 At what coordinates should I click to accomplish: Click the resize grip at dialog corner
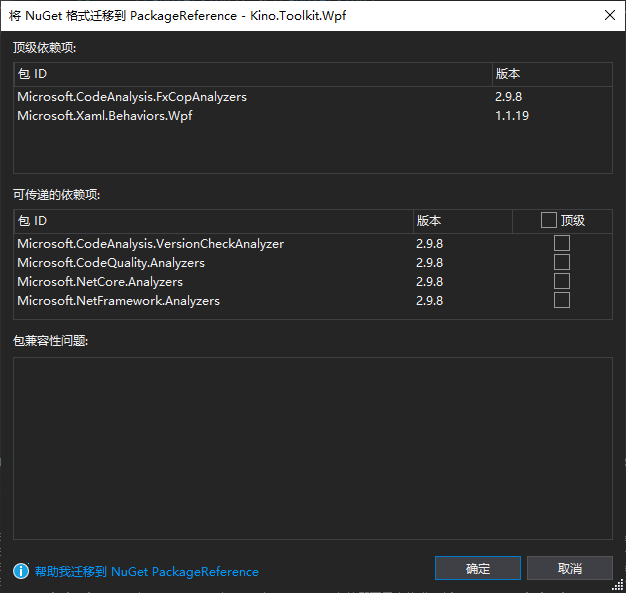point(618,585)
